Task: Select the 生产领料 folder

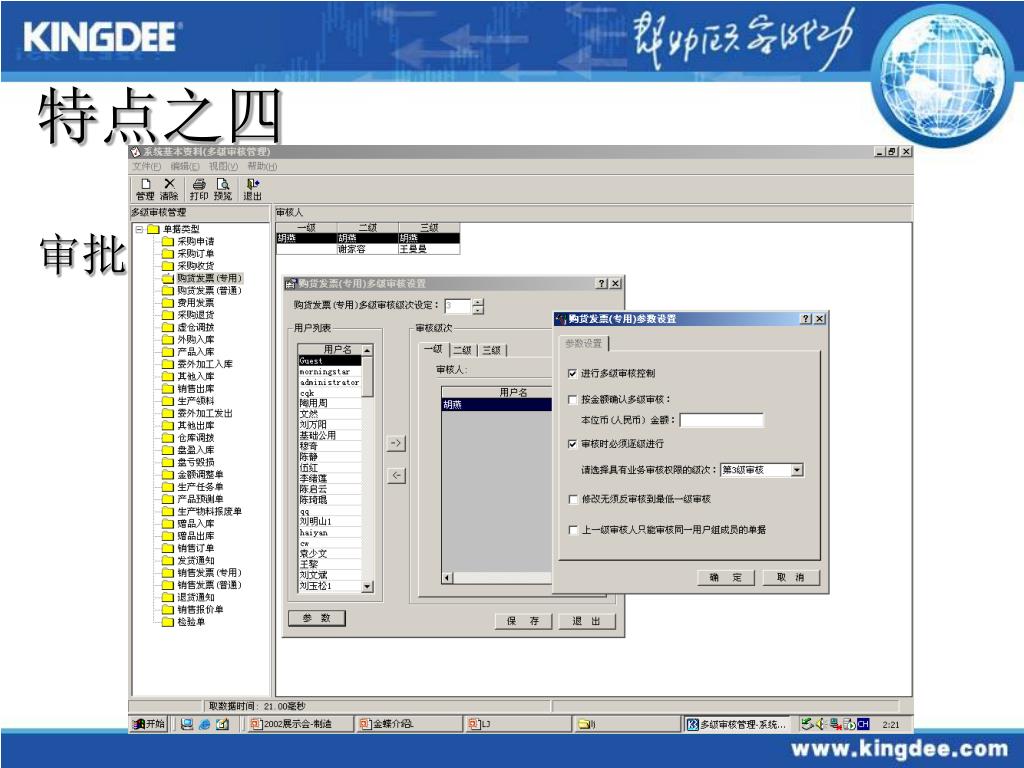Action: click(x=188, y=401)
